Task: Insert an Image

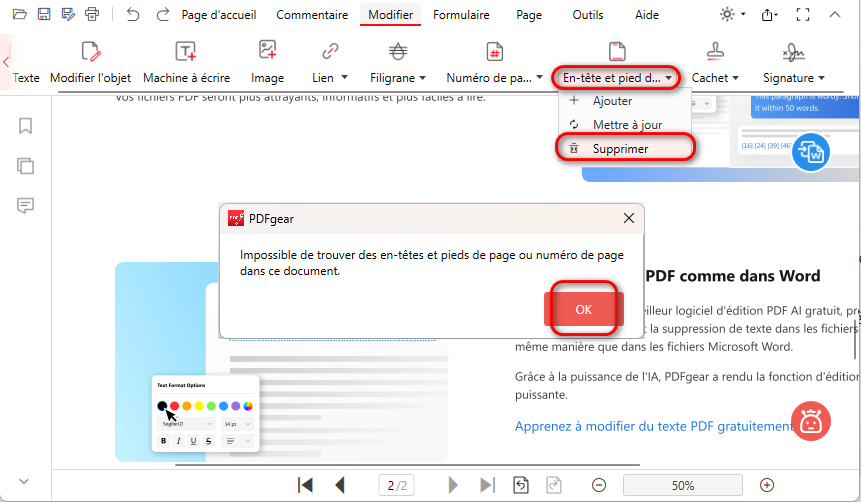Action: coord(267,63)
